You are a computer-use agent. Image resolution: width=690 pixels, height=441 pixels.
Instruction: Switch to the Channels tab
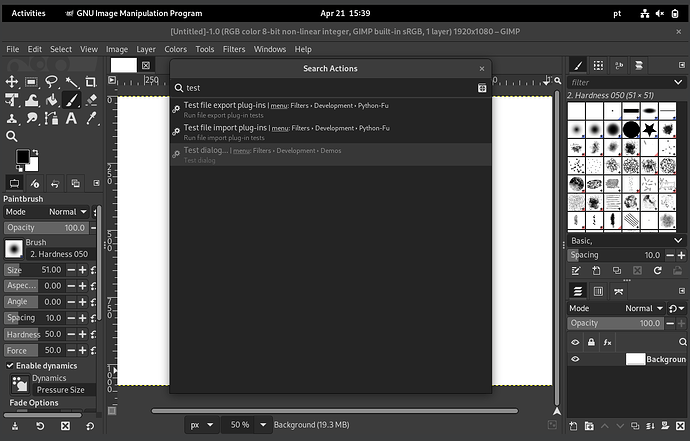[x=598, y=291]
